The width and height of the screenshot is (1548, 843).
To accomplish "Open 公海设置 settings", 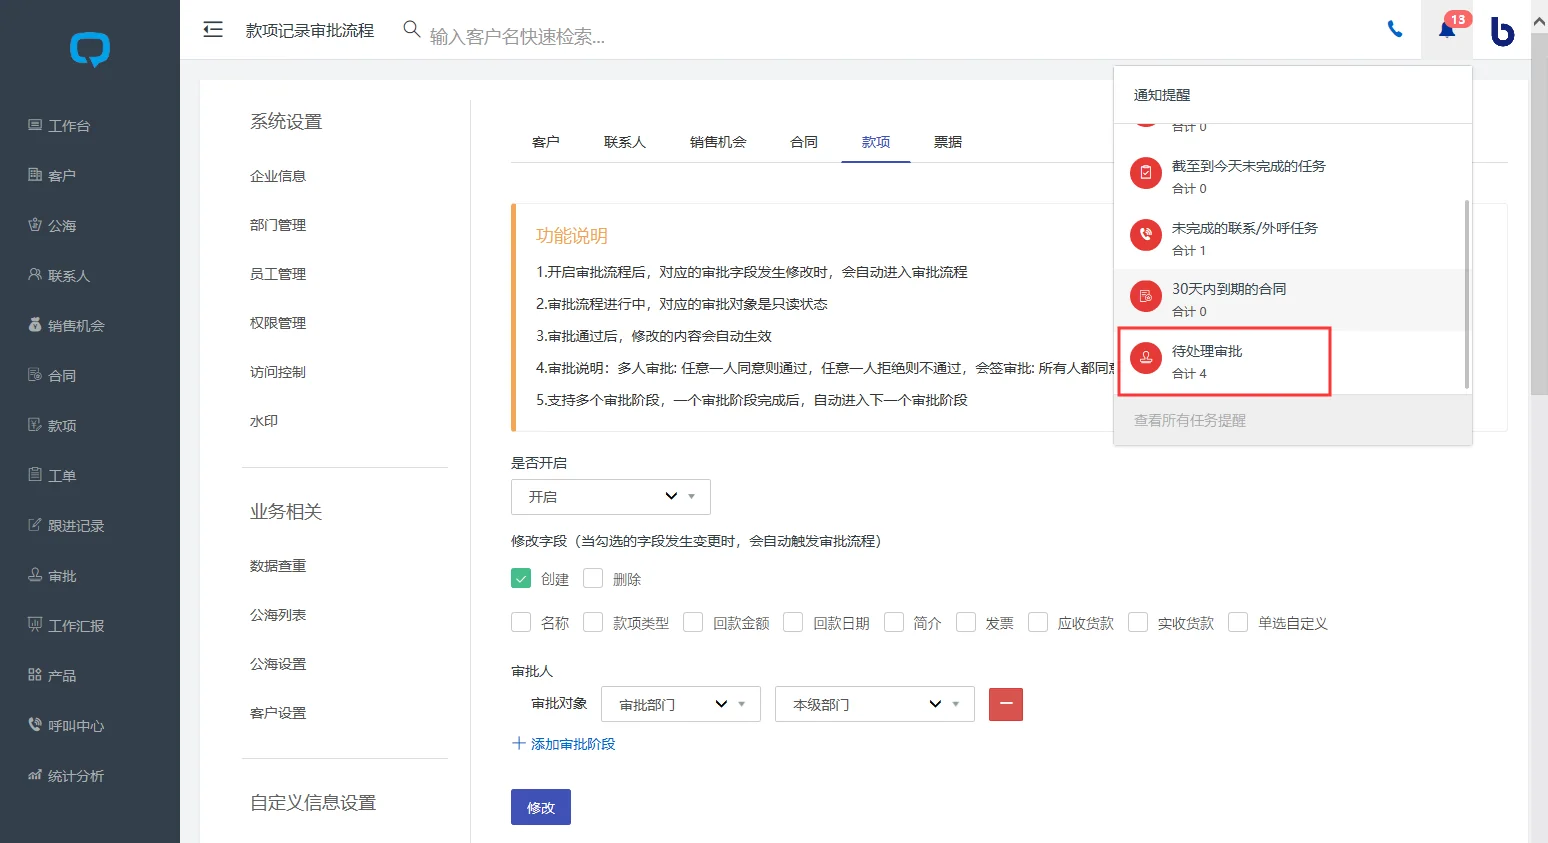I will click(x=278, y=664).
